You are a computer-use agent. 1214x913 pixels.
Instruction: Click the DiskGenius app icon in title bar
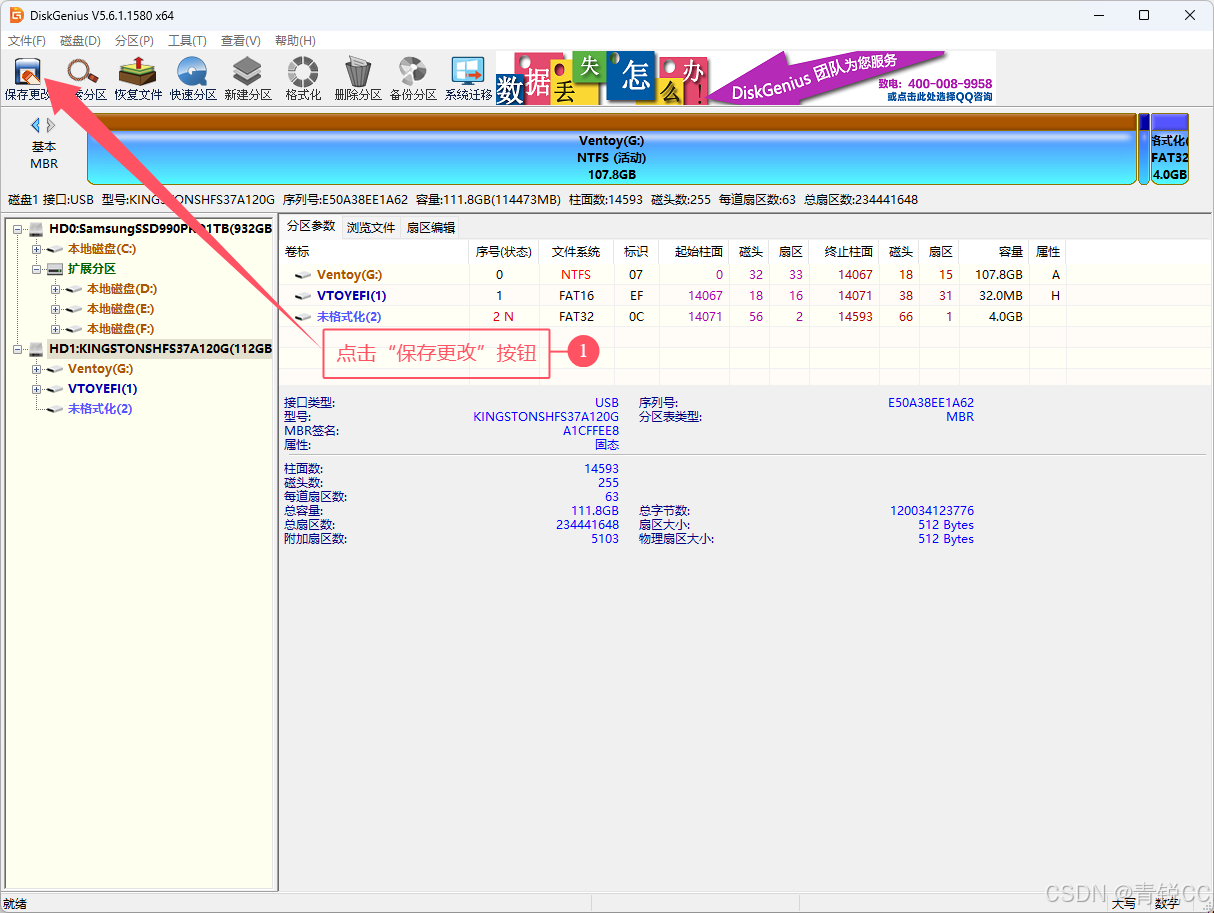pos(17,15)
